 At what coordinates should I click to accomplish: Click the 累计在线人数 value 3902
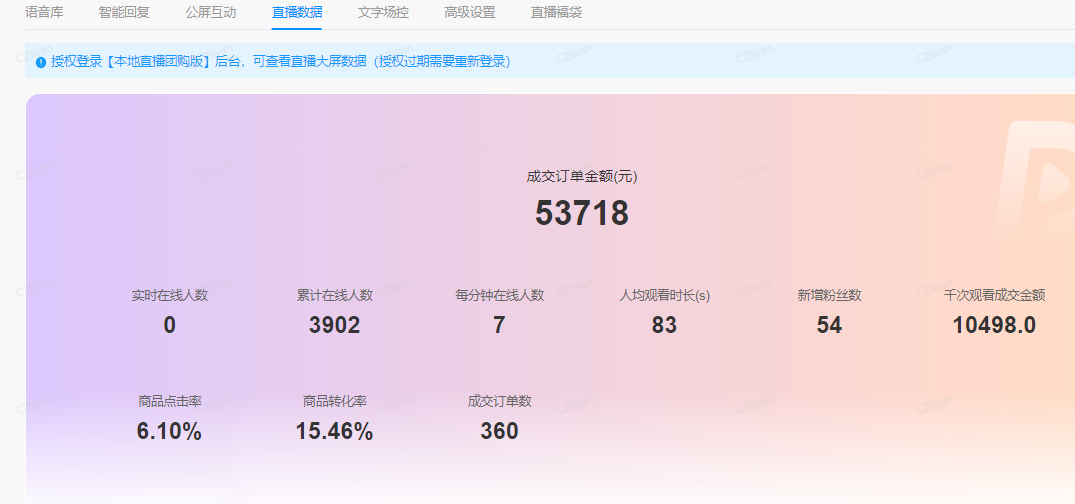(x=334, y=325)
